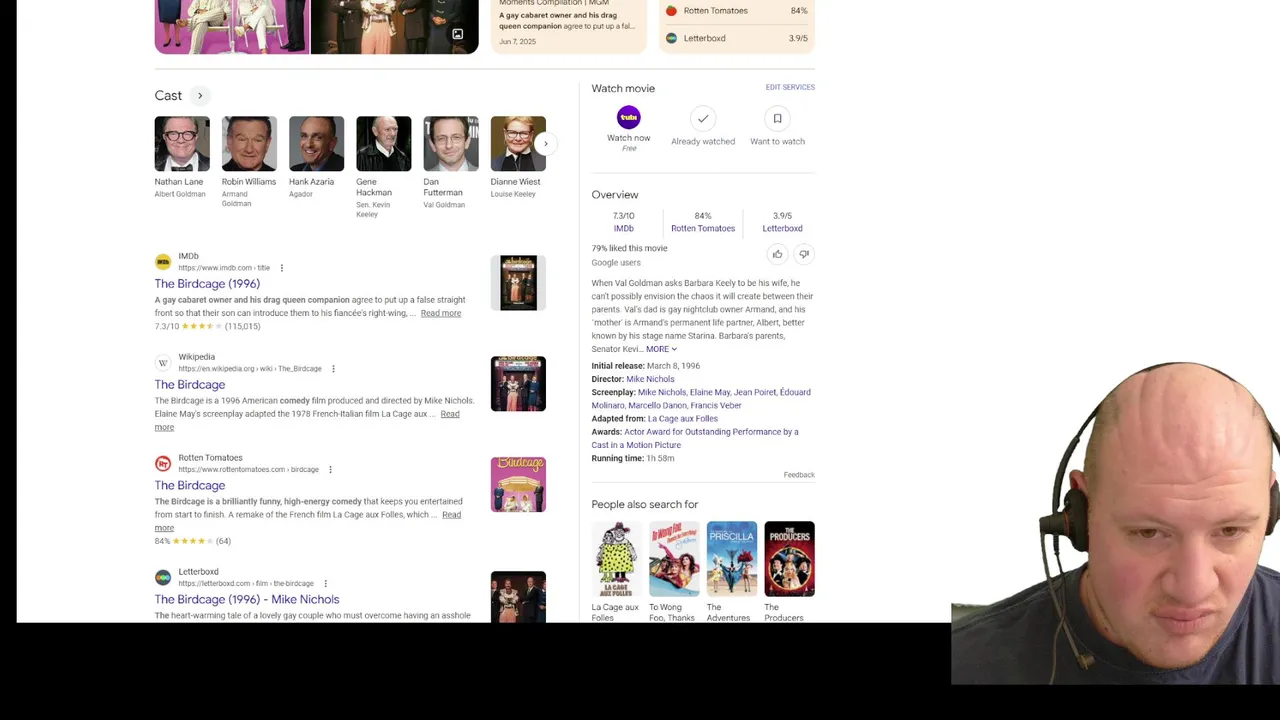This screenshot has height=720, width=1280.
Task: Open Jean Poiret screenplay link
Action: (x=755, y=392)
